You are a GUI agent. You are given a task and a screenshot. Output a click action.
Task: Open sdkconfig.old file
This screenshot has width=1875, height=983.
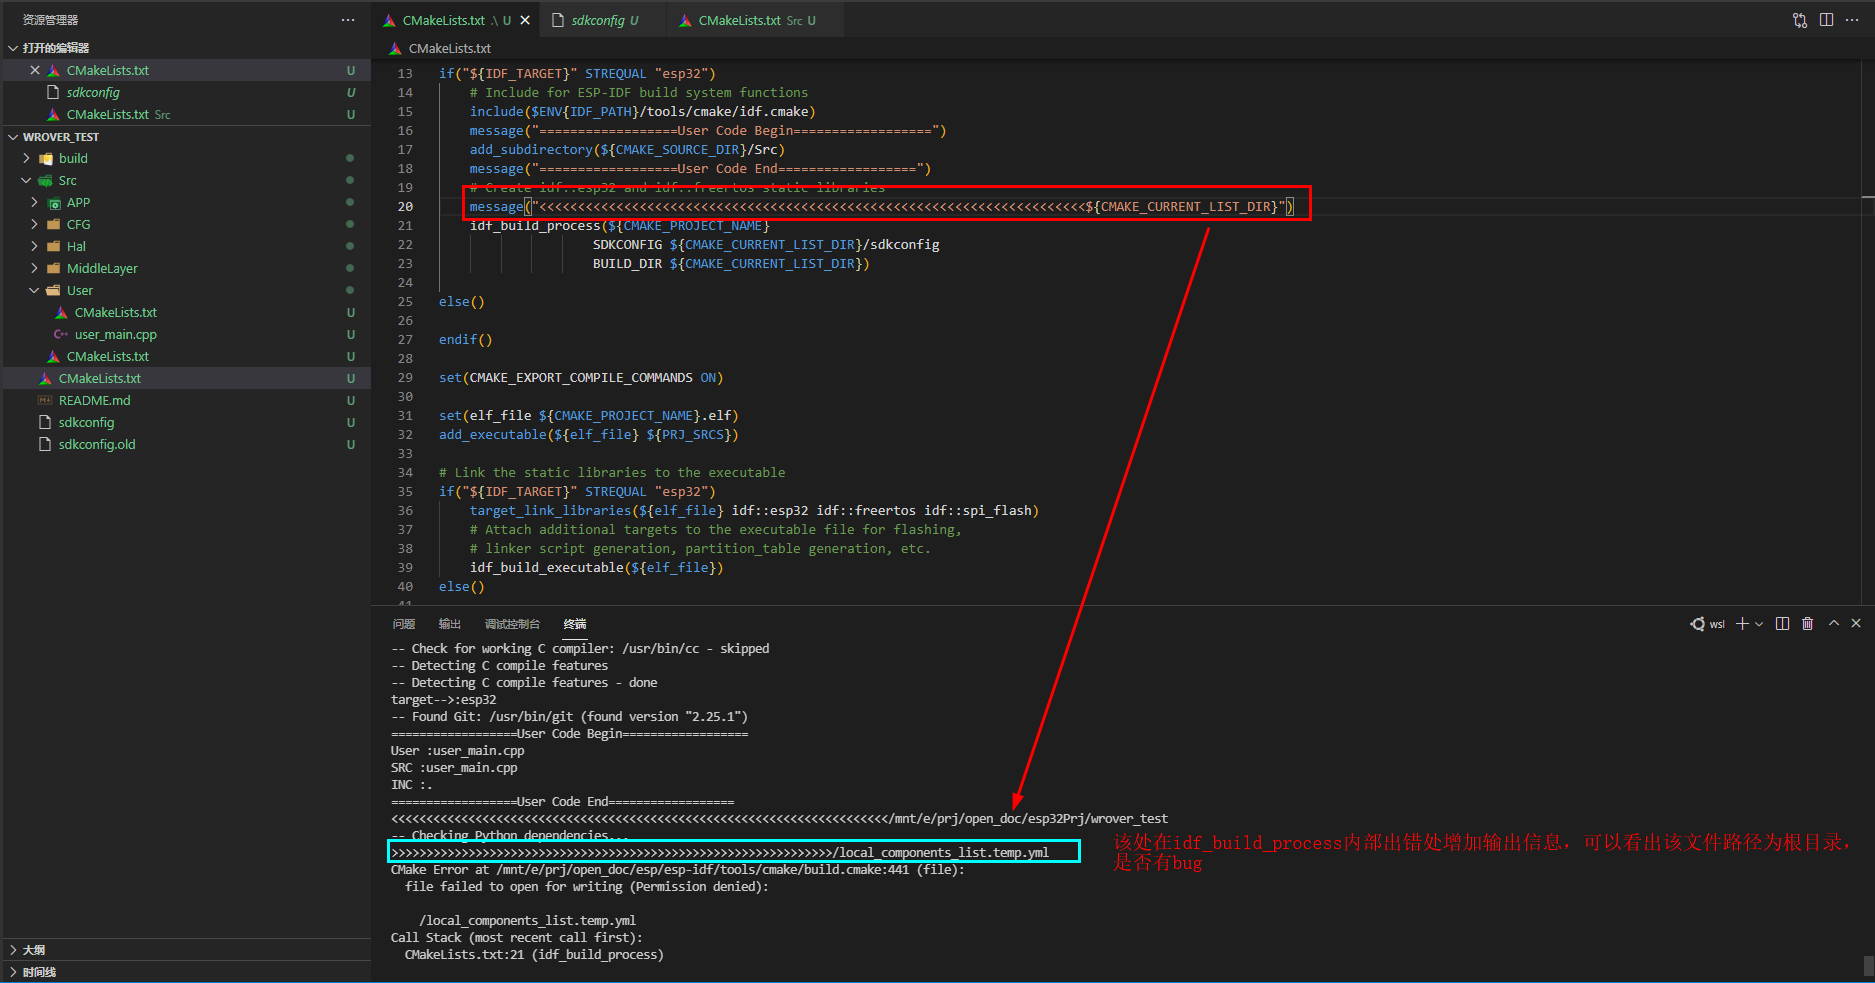tap(97, 444)
